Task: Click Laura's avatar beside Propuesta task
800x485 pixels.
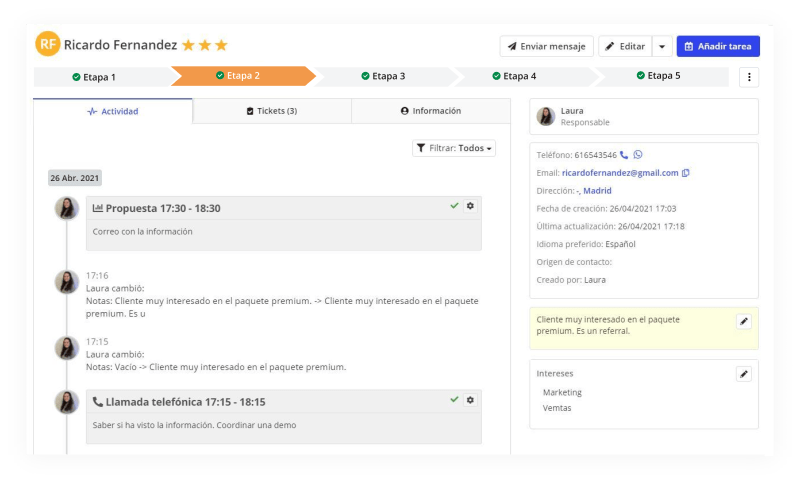Action: [67, 209]
